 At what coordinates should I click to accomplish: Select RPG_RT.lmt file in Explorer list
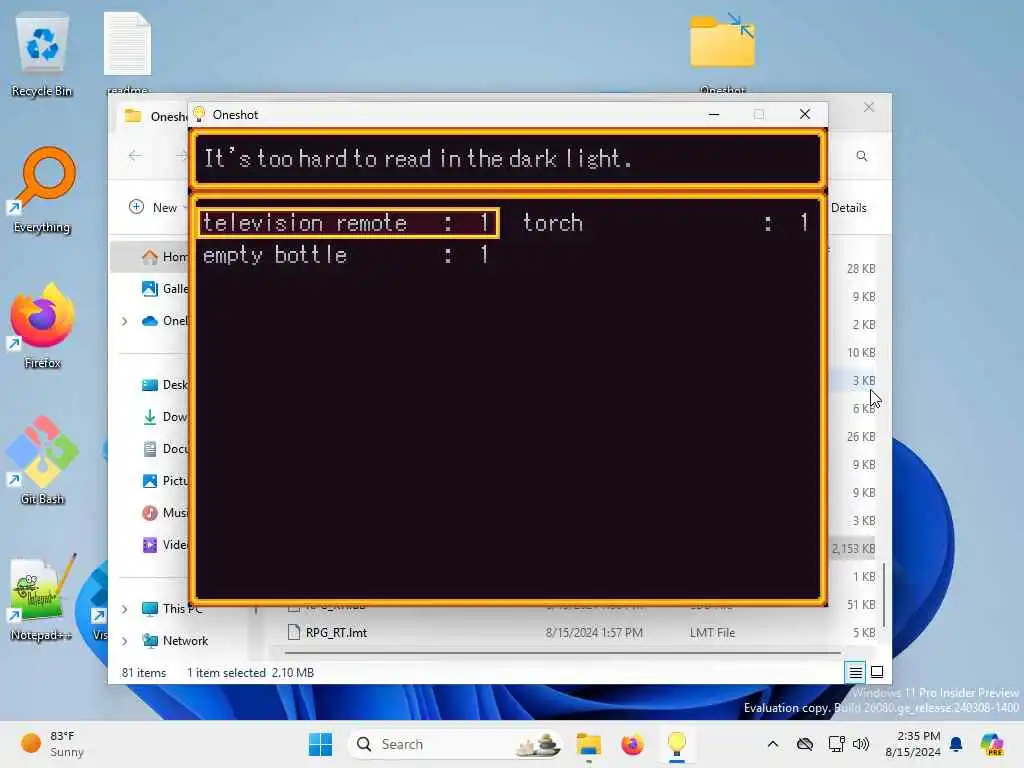tap(336, 633)
